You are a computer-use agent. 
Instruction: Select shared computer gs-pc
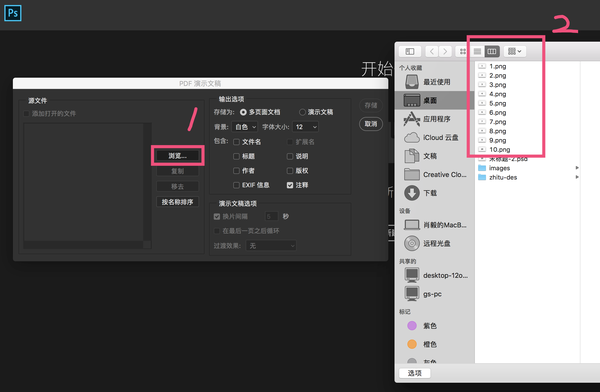point(434,294)
